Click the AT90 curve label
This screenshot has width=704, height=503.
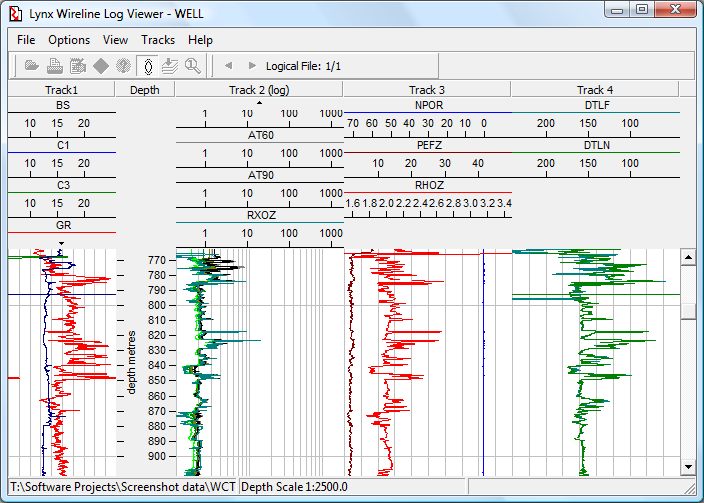point(261,175)
